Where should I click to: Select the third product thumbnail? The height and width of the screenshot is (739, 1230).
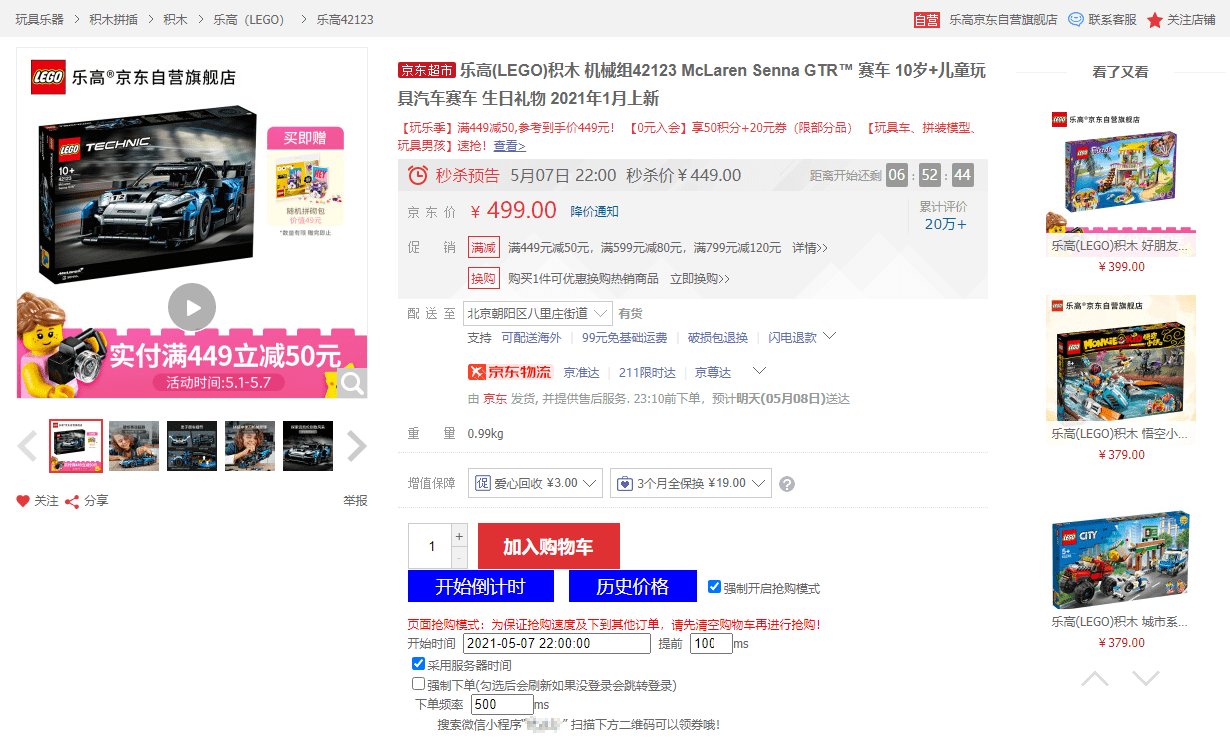pyautogui.click(x=192, y=446)
